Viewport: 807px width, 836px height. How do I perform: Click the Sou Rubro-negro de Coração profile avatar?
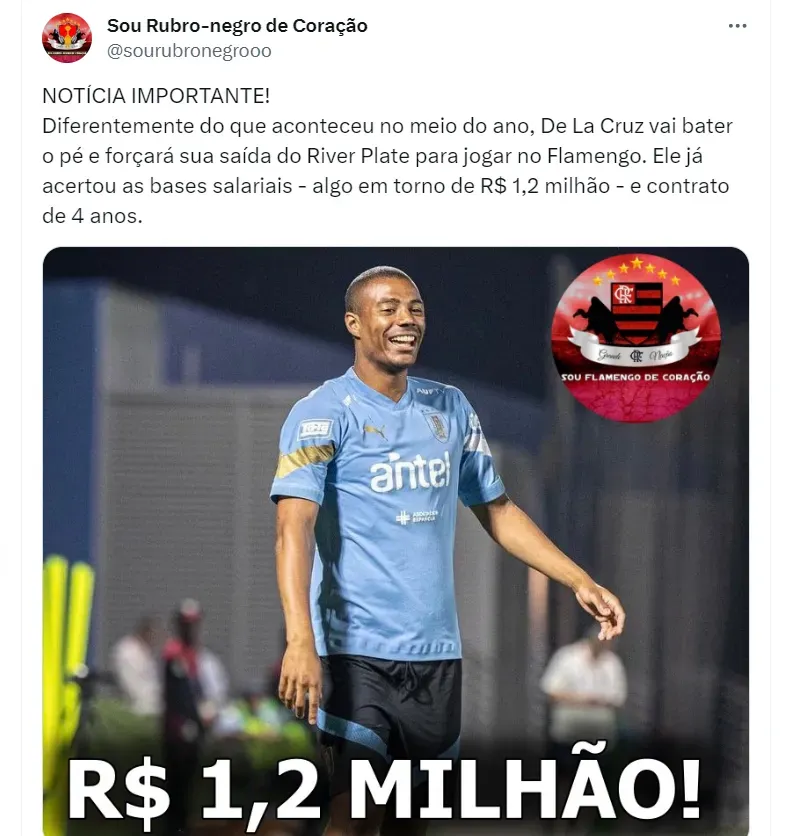tap(67, 38)
